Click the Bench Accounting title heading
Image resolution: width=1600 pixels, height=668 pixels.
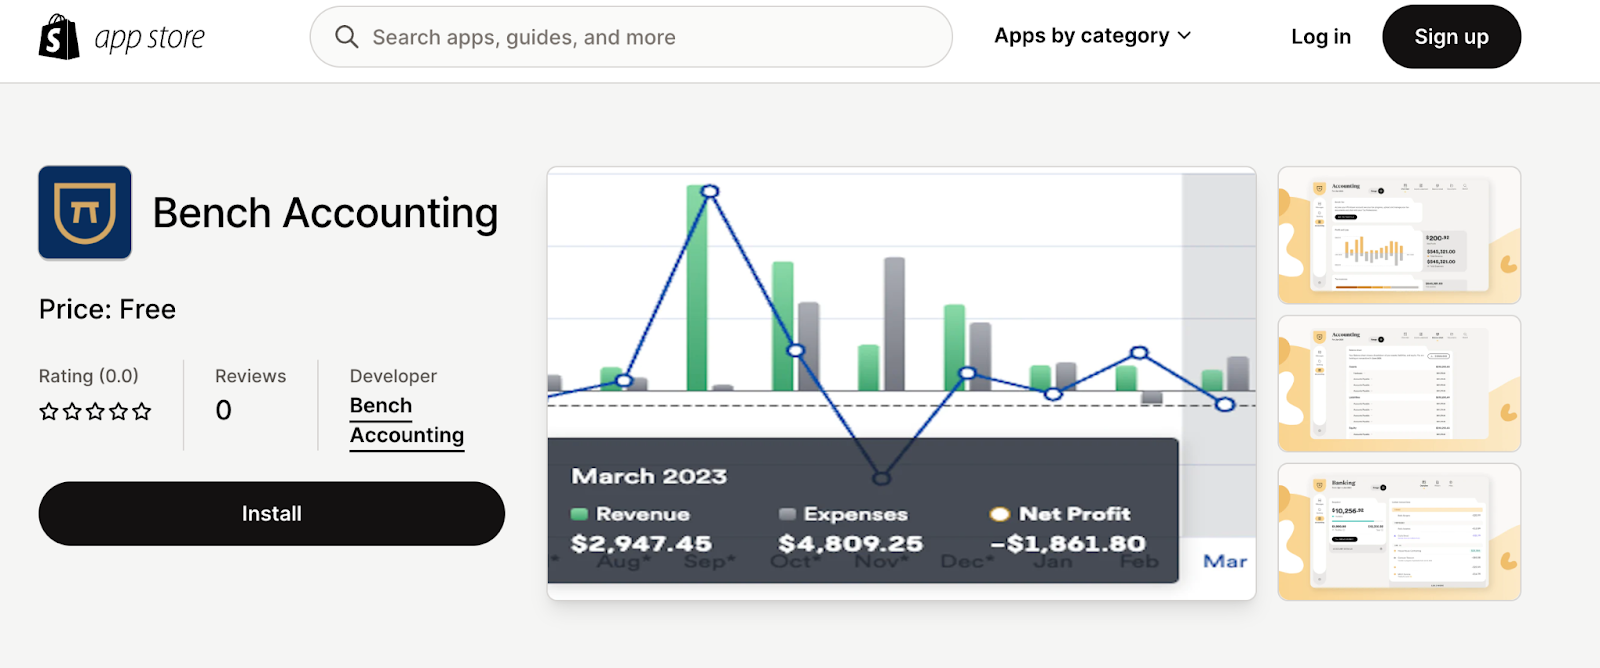[x=325, y=213]
